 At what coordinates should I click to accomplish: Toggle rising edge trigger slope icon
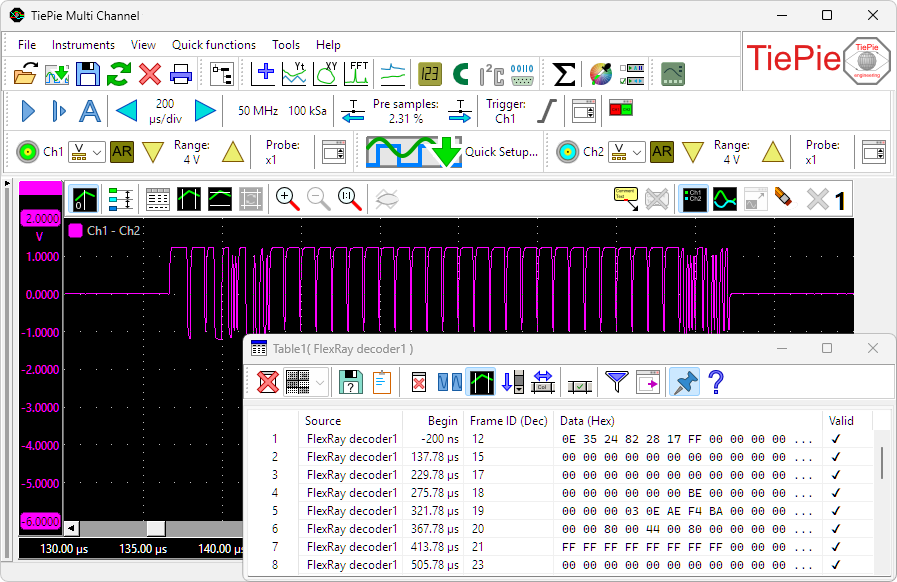point(547,111)
